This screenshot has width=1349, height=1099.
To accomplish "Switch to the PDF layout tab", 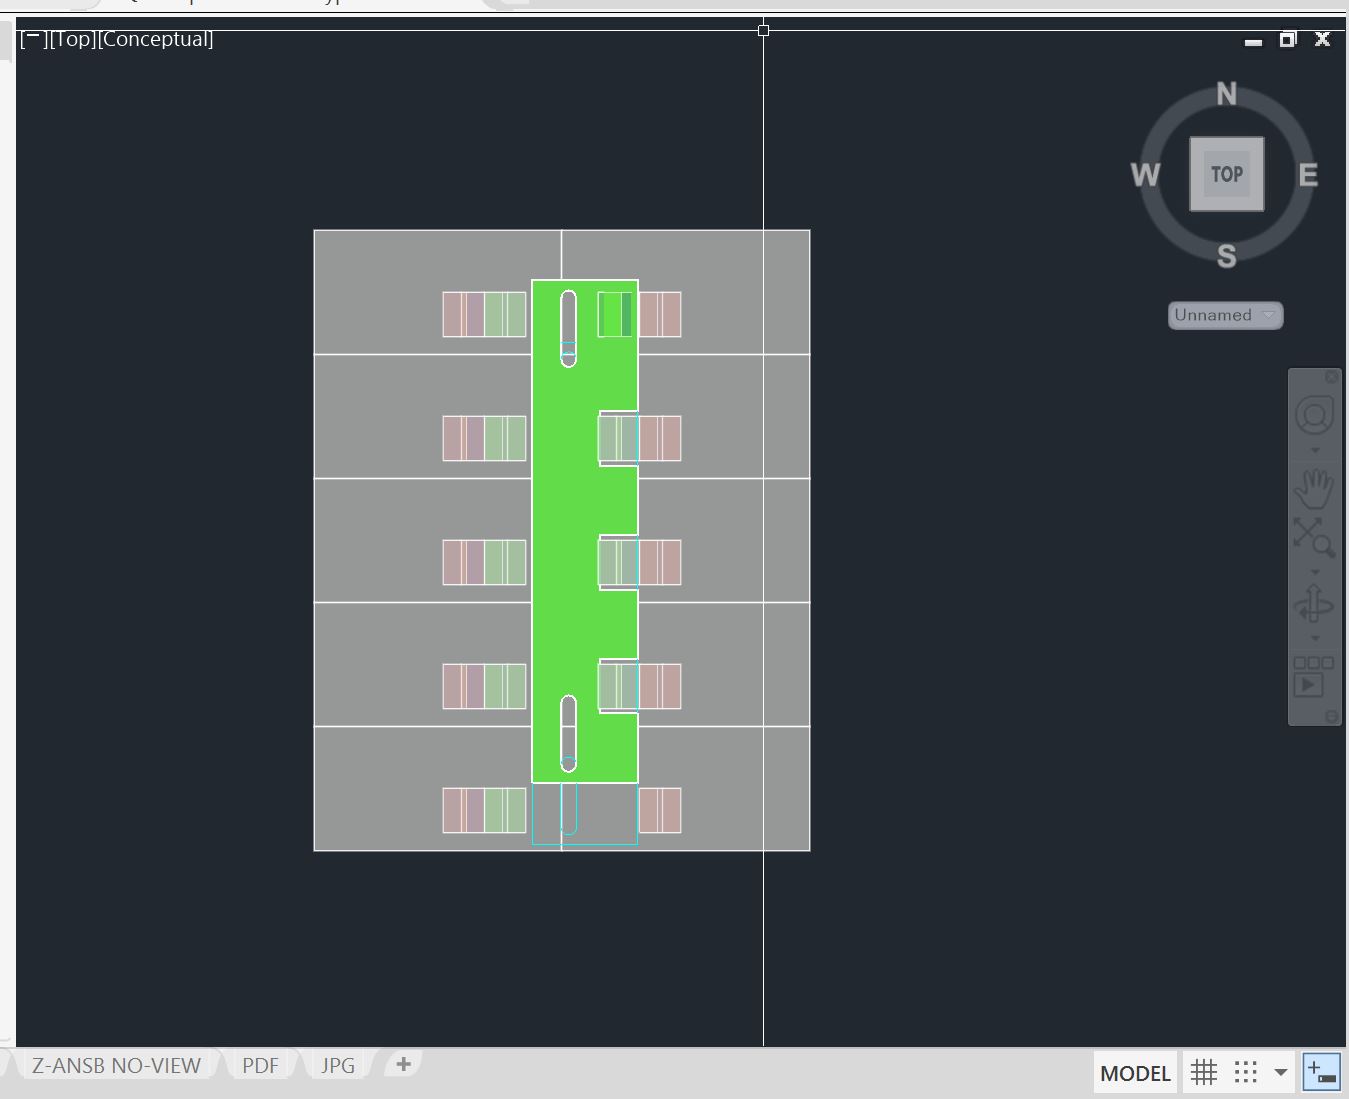I will (260, 1065).
